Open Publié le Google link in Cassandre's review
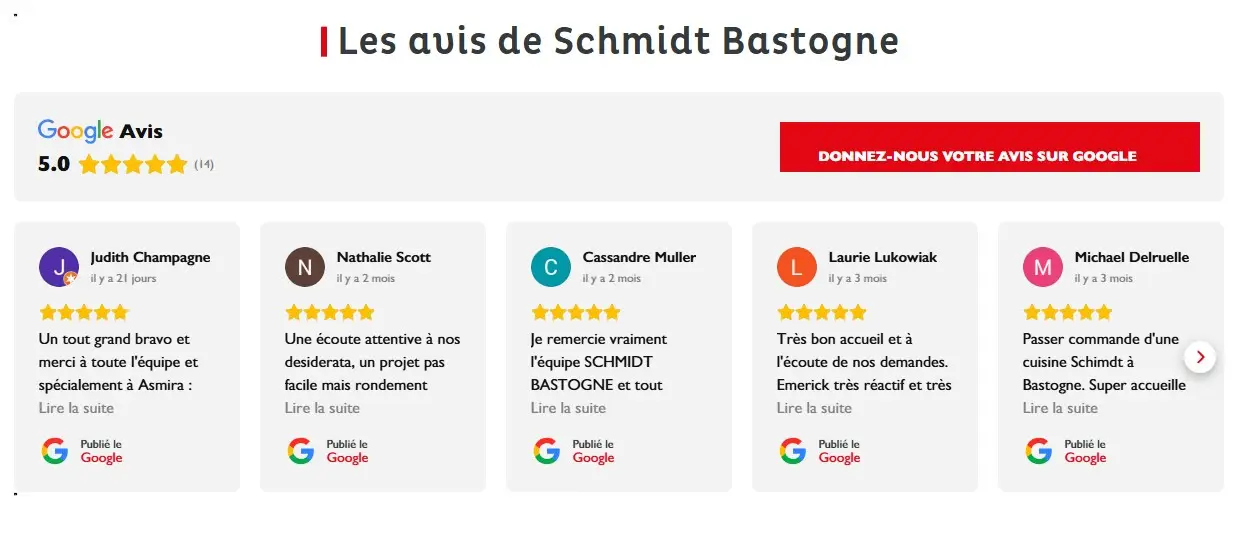Screen dimensions: 1246x543 tap(593, 451)
